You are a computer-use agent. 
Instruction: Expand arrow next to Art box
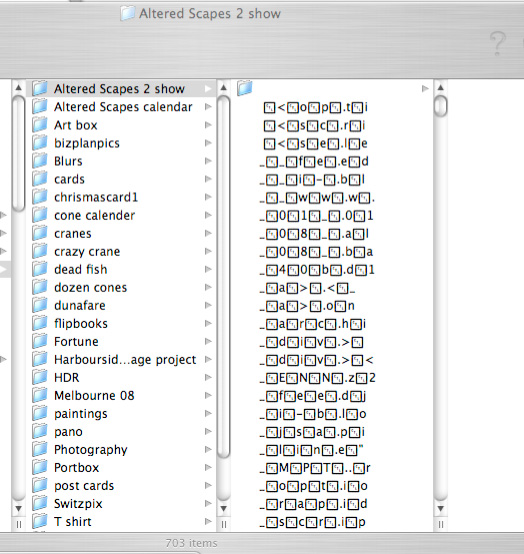[208, 125]
